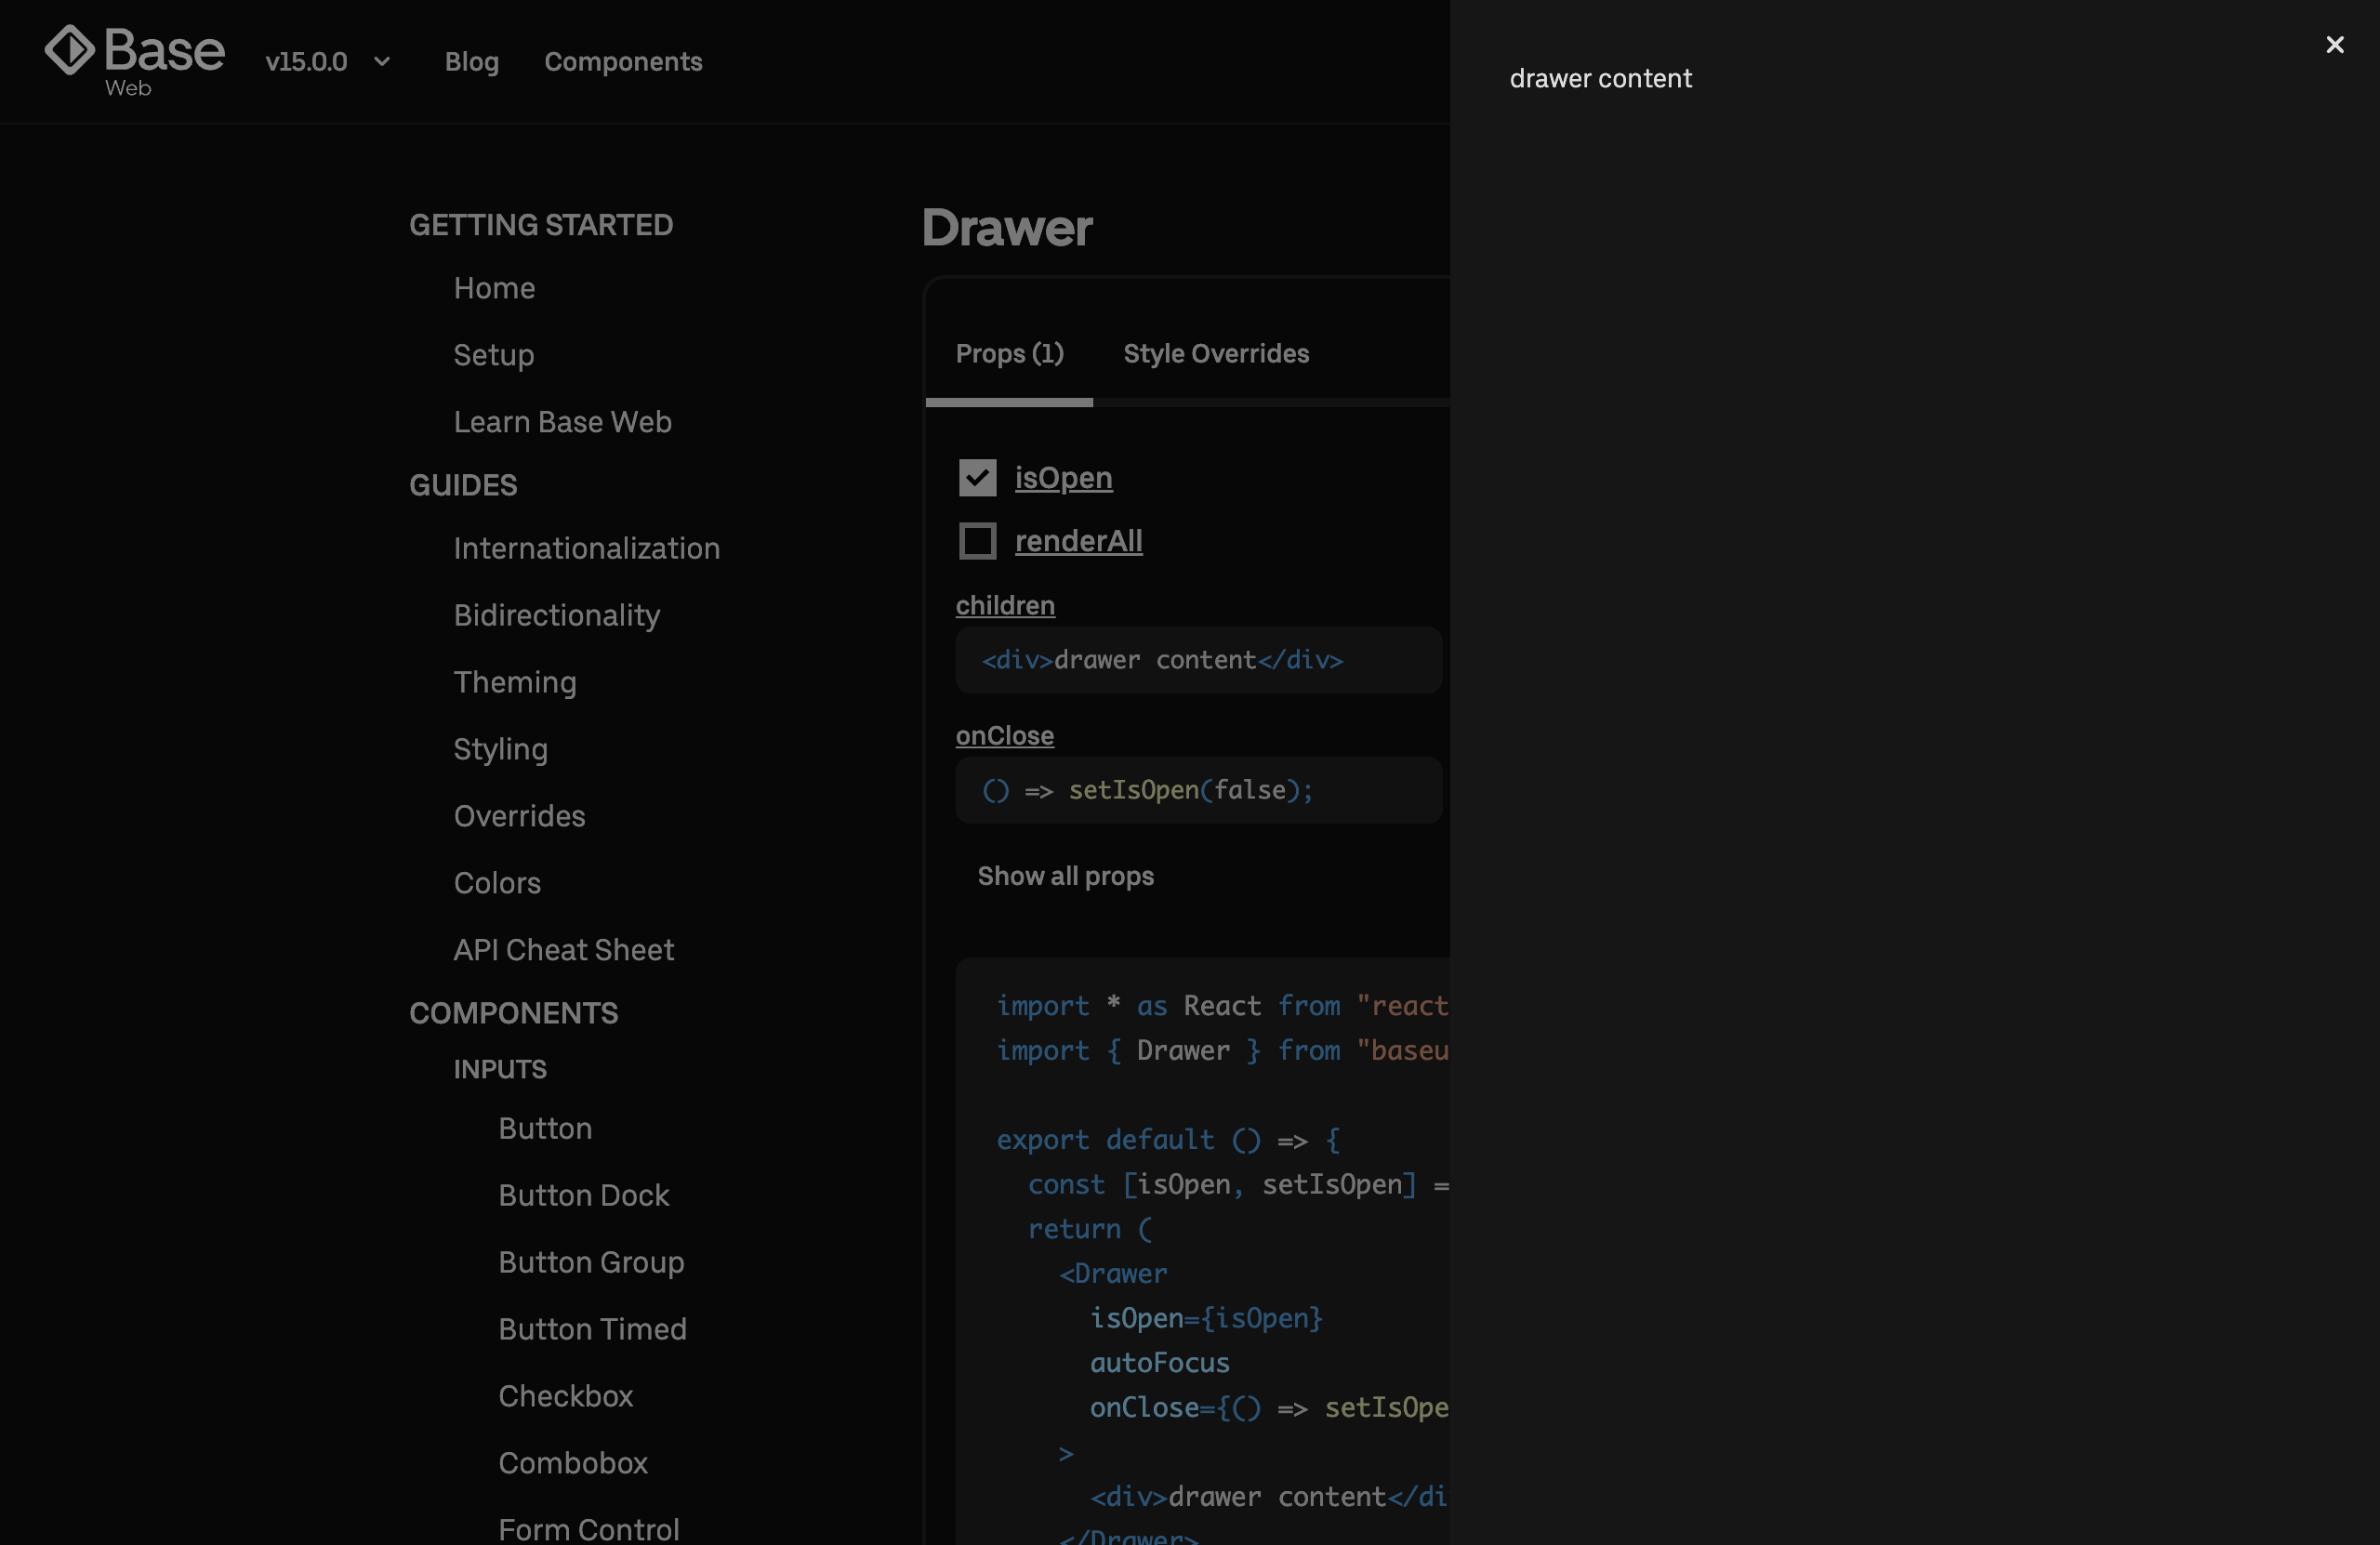This screenshot has height=1545, width=2380.
Task: Click the GUIDES section heading
Action: tap(463, 486)
